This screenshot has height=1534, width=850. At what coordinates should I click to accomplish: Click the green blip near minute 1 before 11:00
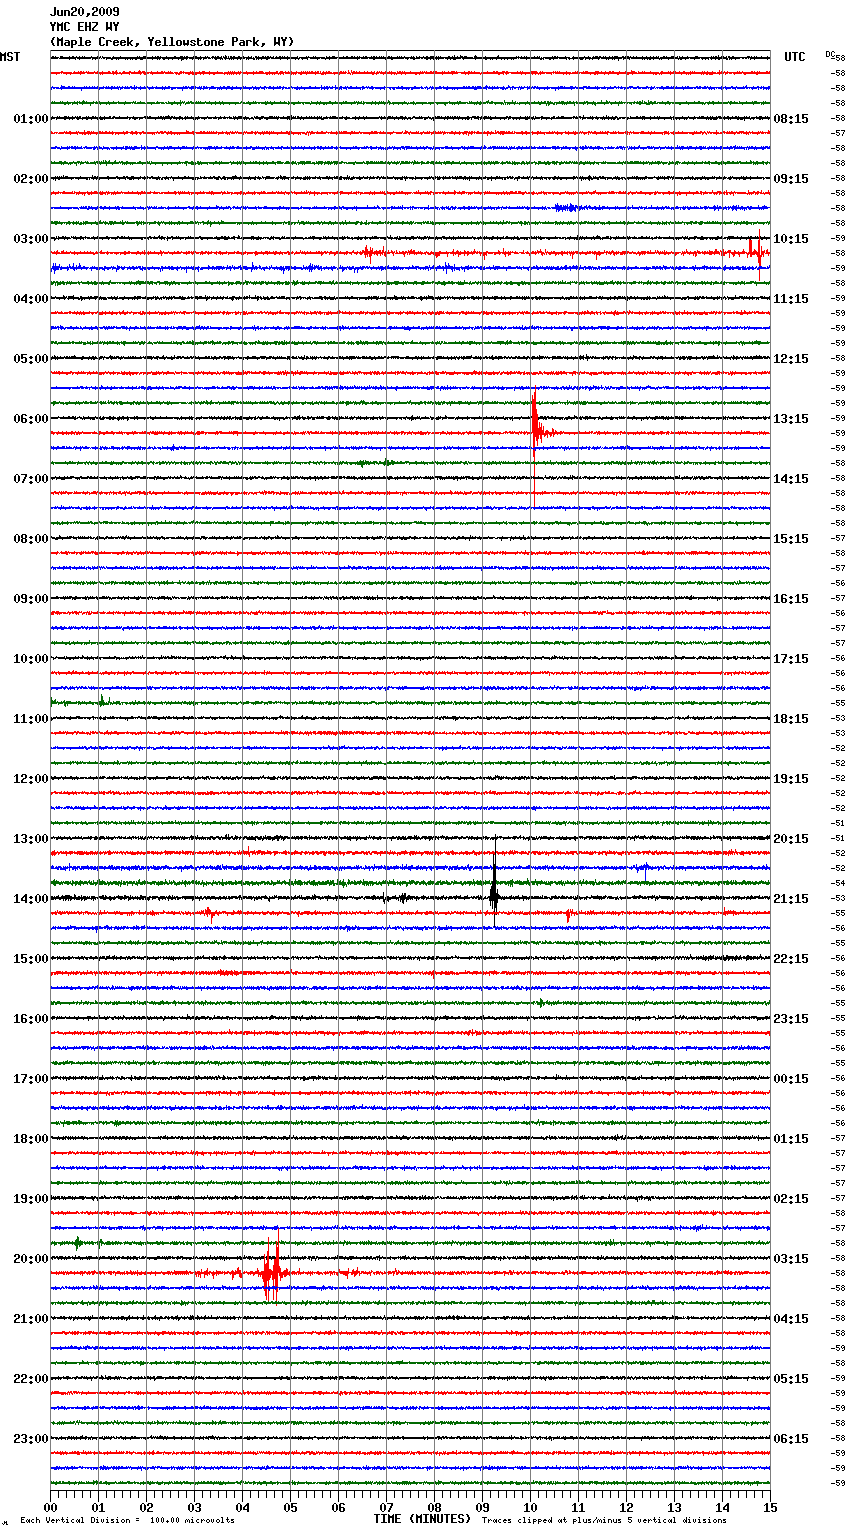click(x=101, y=702)
